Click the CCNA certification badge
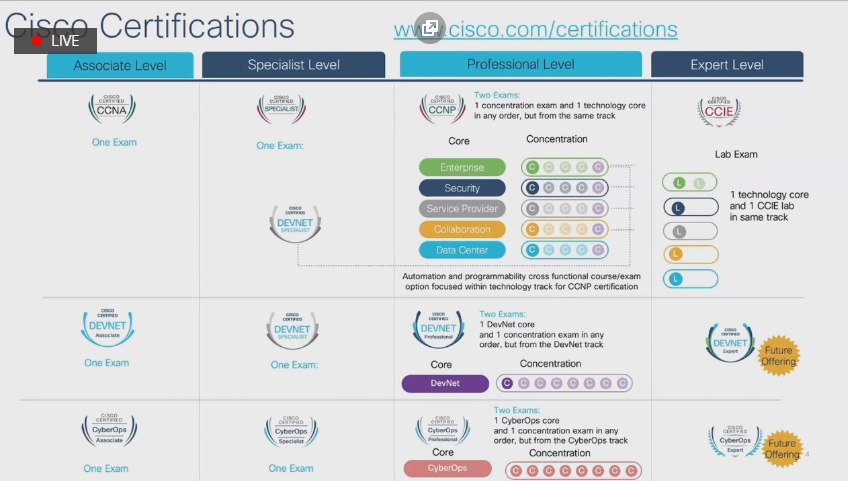Screen dimensions: 848x481 click(x=112, y=109)
